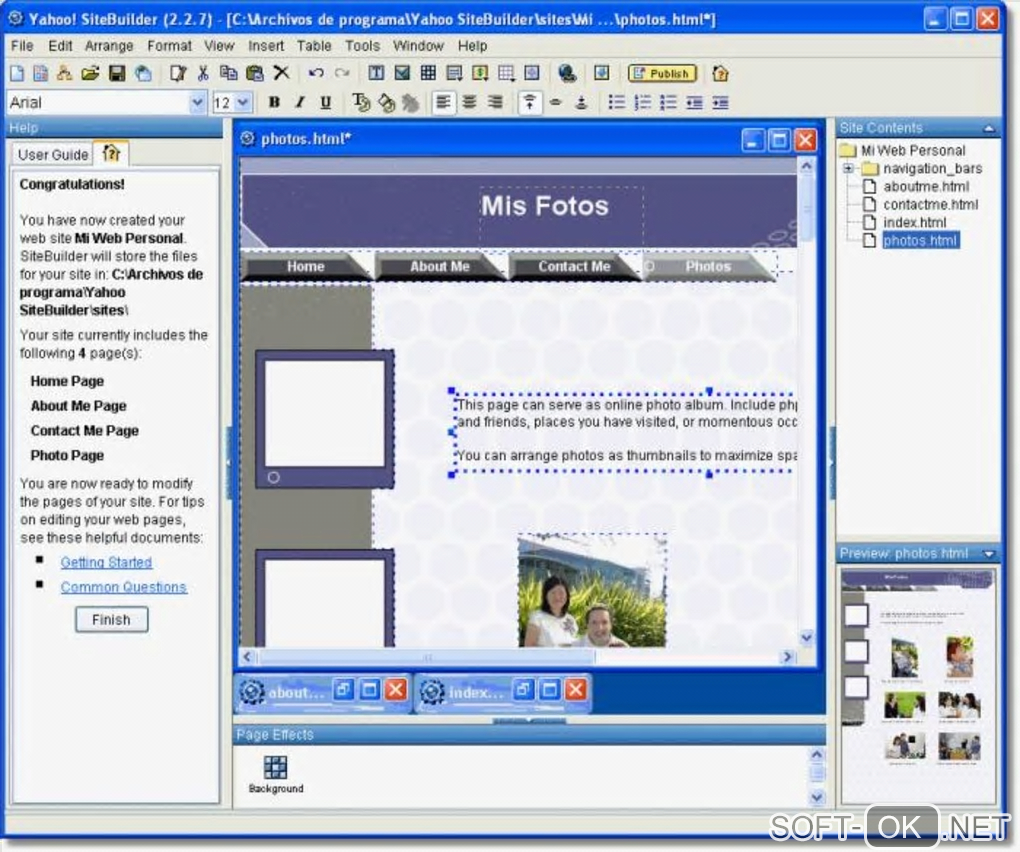1020x852 pixels.
Task: Open the Tools menu
Action: (x=362, y=46)
